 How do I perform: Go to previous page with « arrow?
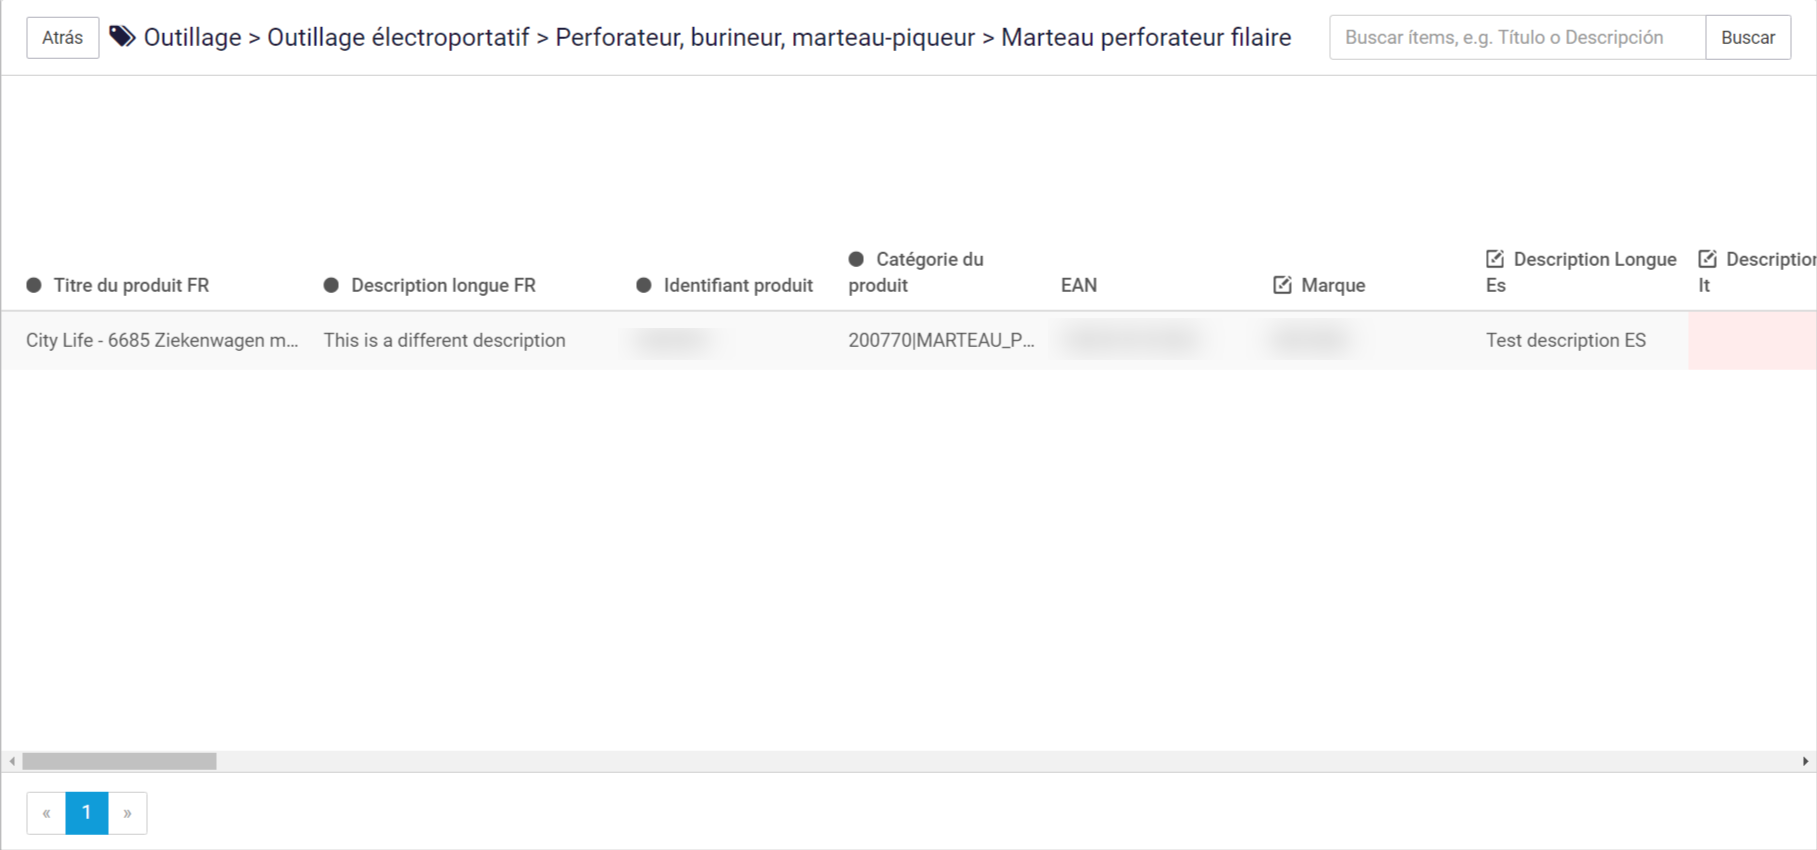coord(46,813)
